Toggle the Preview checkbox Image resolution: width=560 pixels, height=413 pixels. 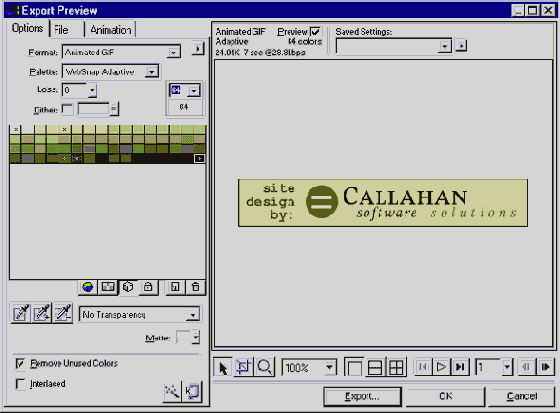click(315, 31)
